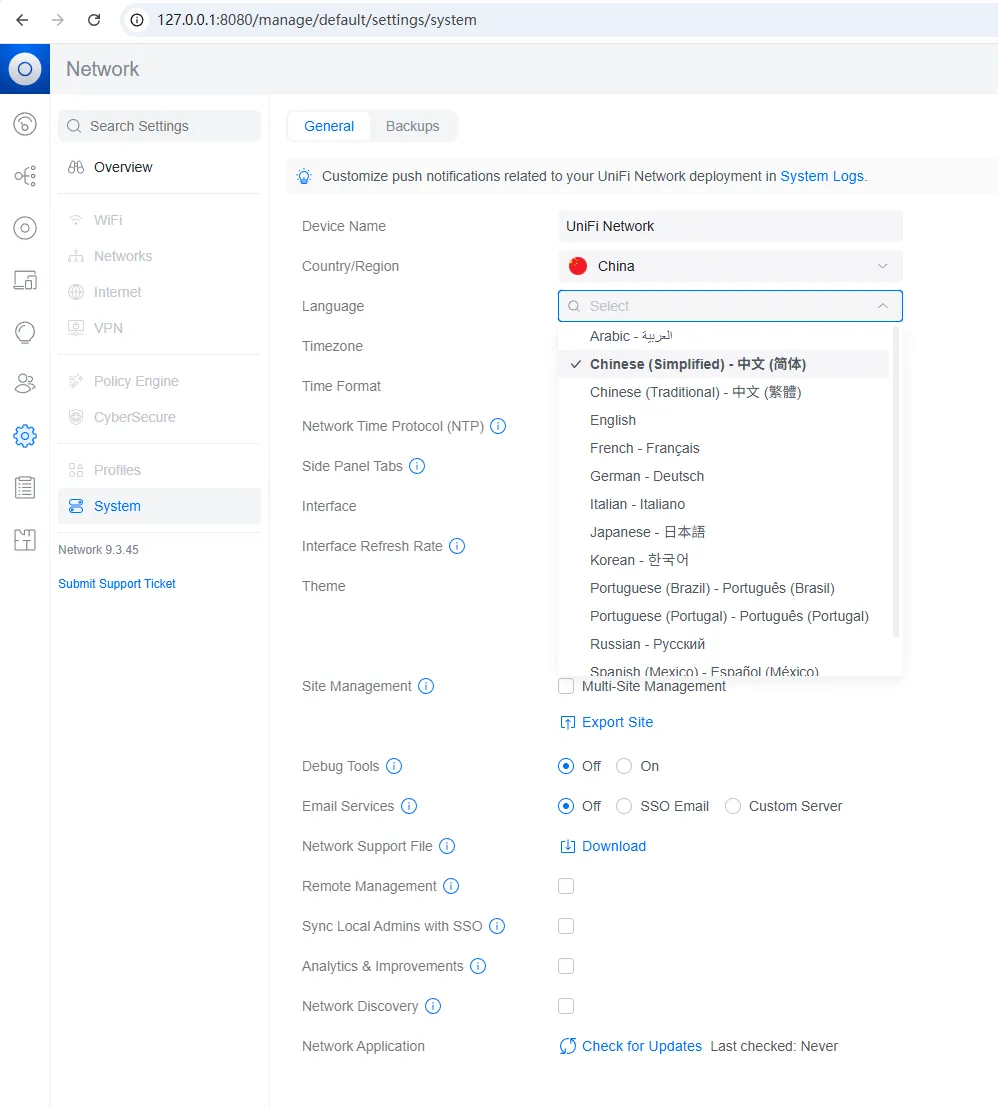Click Submit Support Ticket link
998x1108 pixels.
point(117,584)
